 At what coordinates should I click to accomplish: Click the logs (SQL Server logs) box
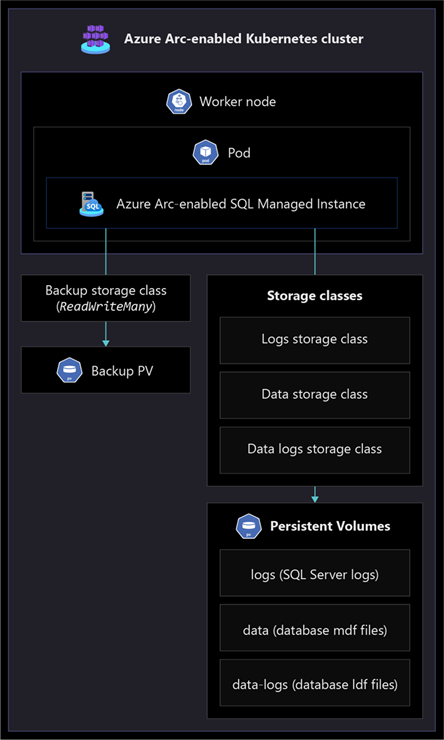(315, 572)
